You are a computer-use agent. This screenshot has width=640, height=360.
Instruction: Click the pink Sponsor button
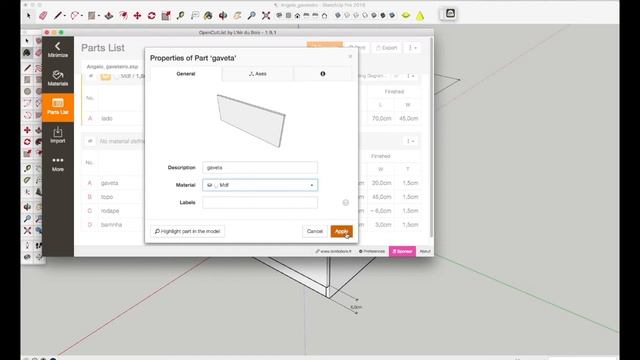coord(402,251)
